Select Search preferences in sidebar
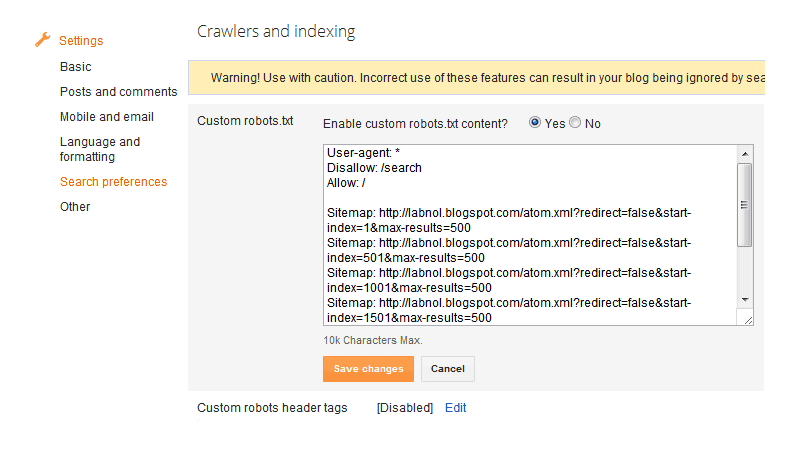The height and width of the screenshot is (450, 800). 113,182
